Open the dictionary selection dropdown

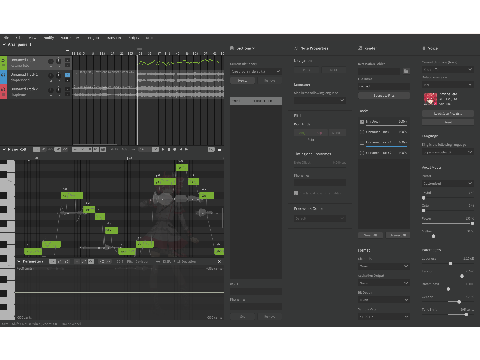pyautogui.click(x=256, y=71)
